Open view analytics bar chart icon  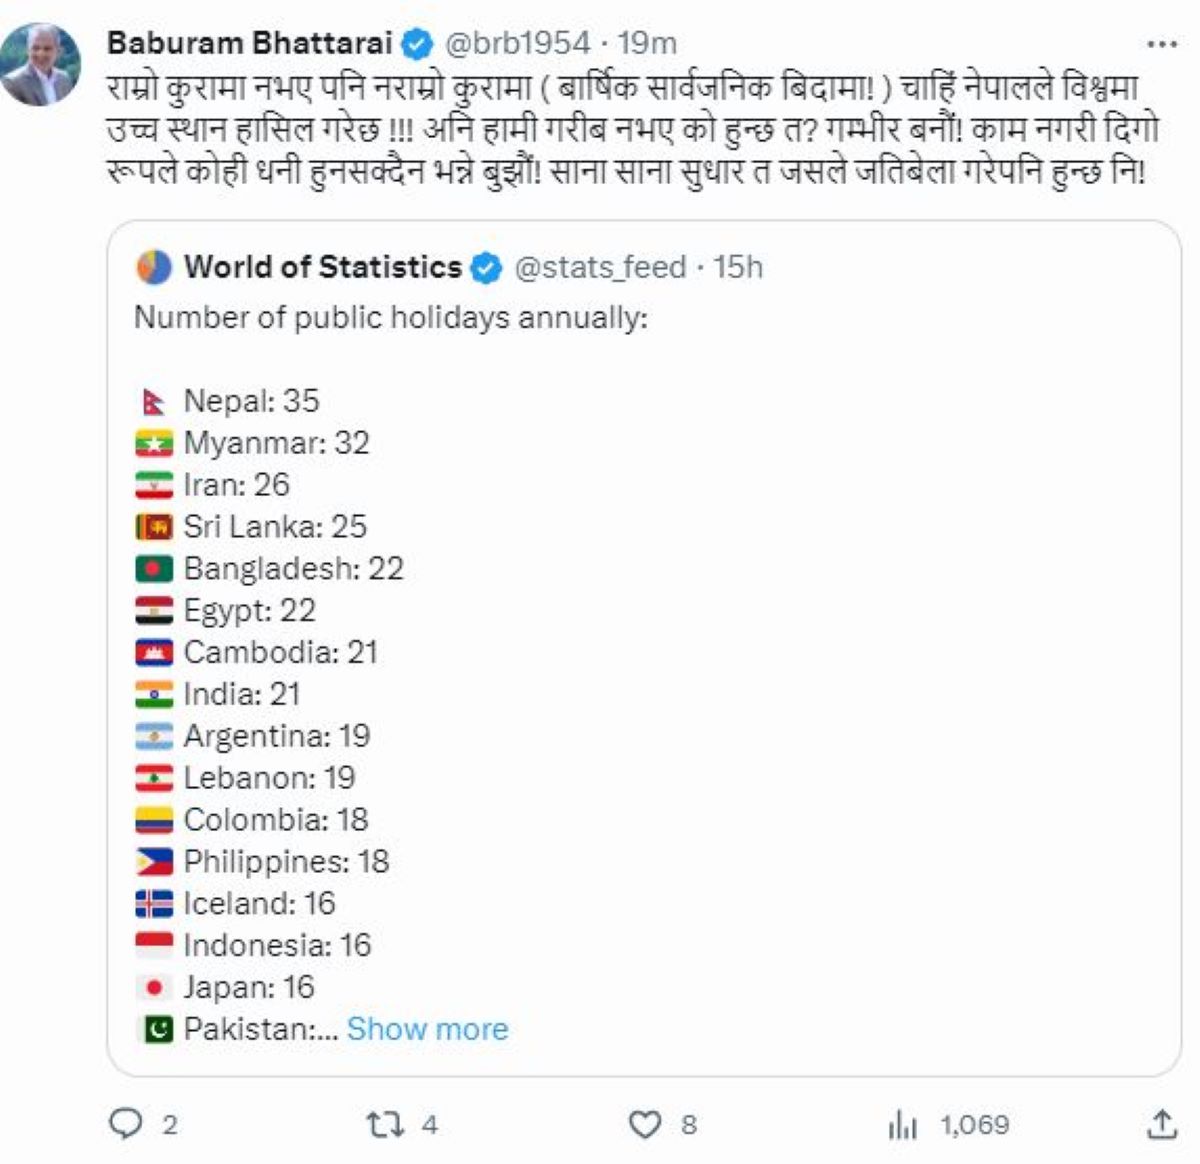click(x=902, y=1125)
